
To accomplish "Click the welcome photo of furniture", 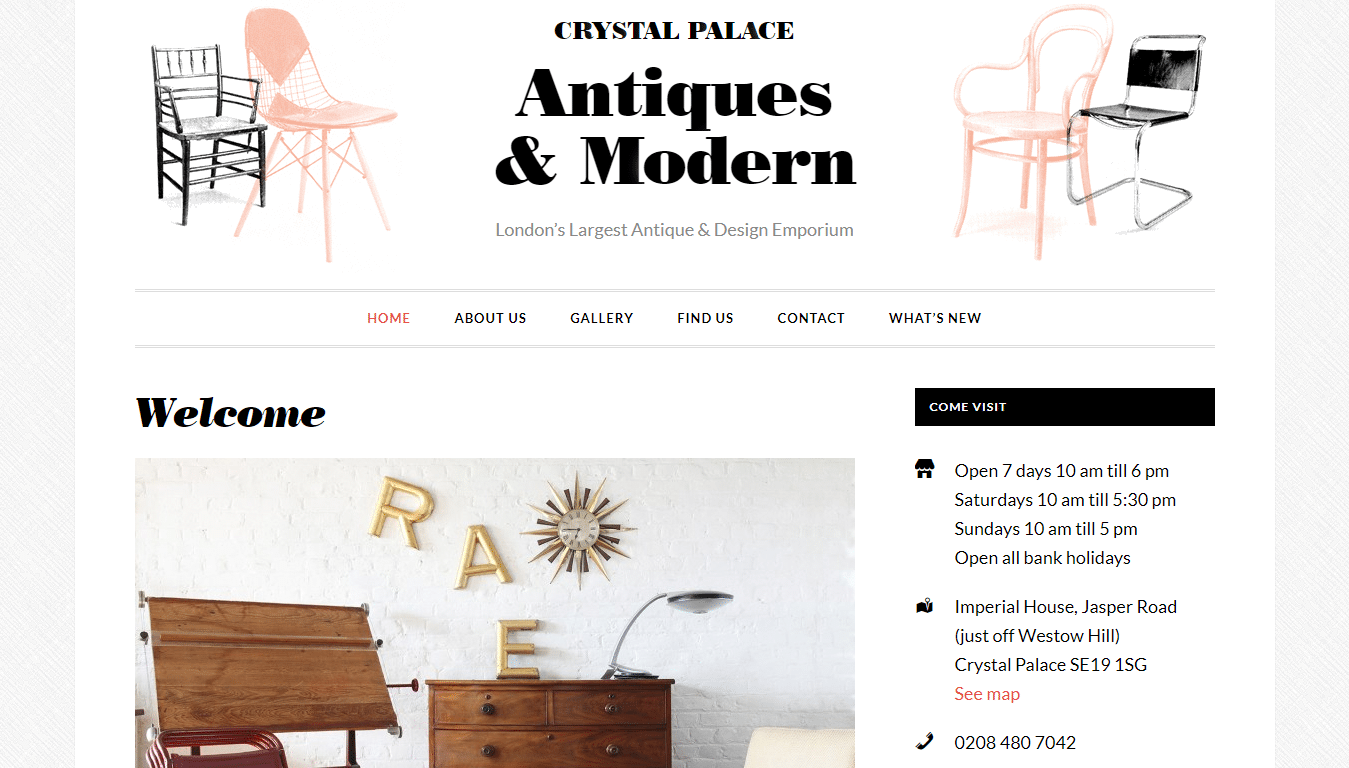I will pyautogui.click(x=495, y=613).
